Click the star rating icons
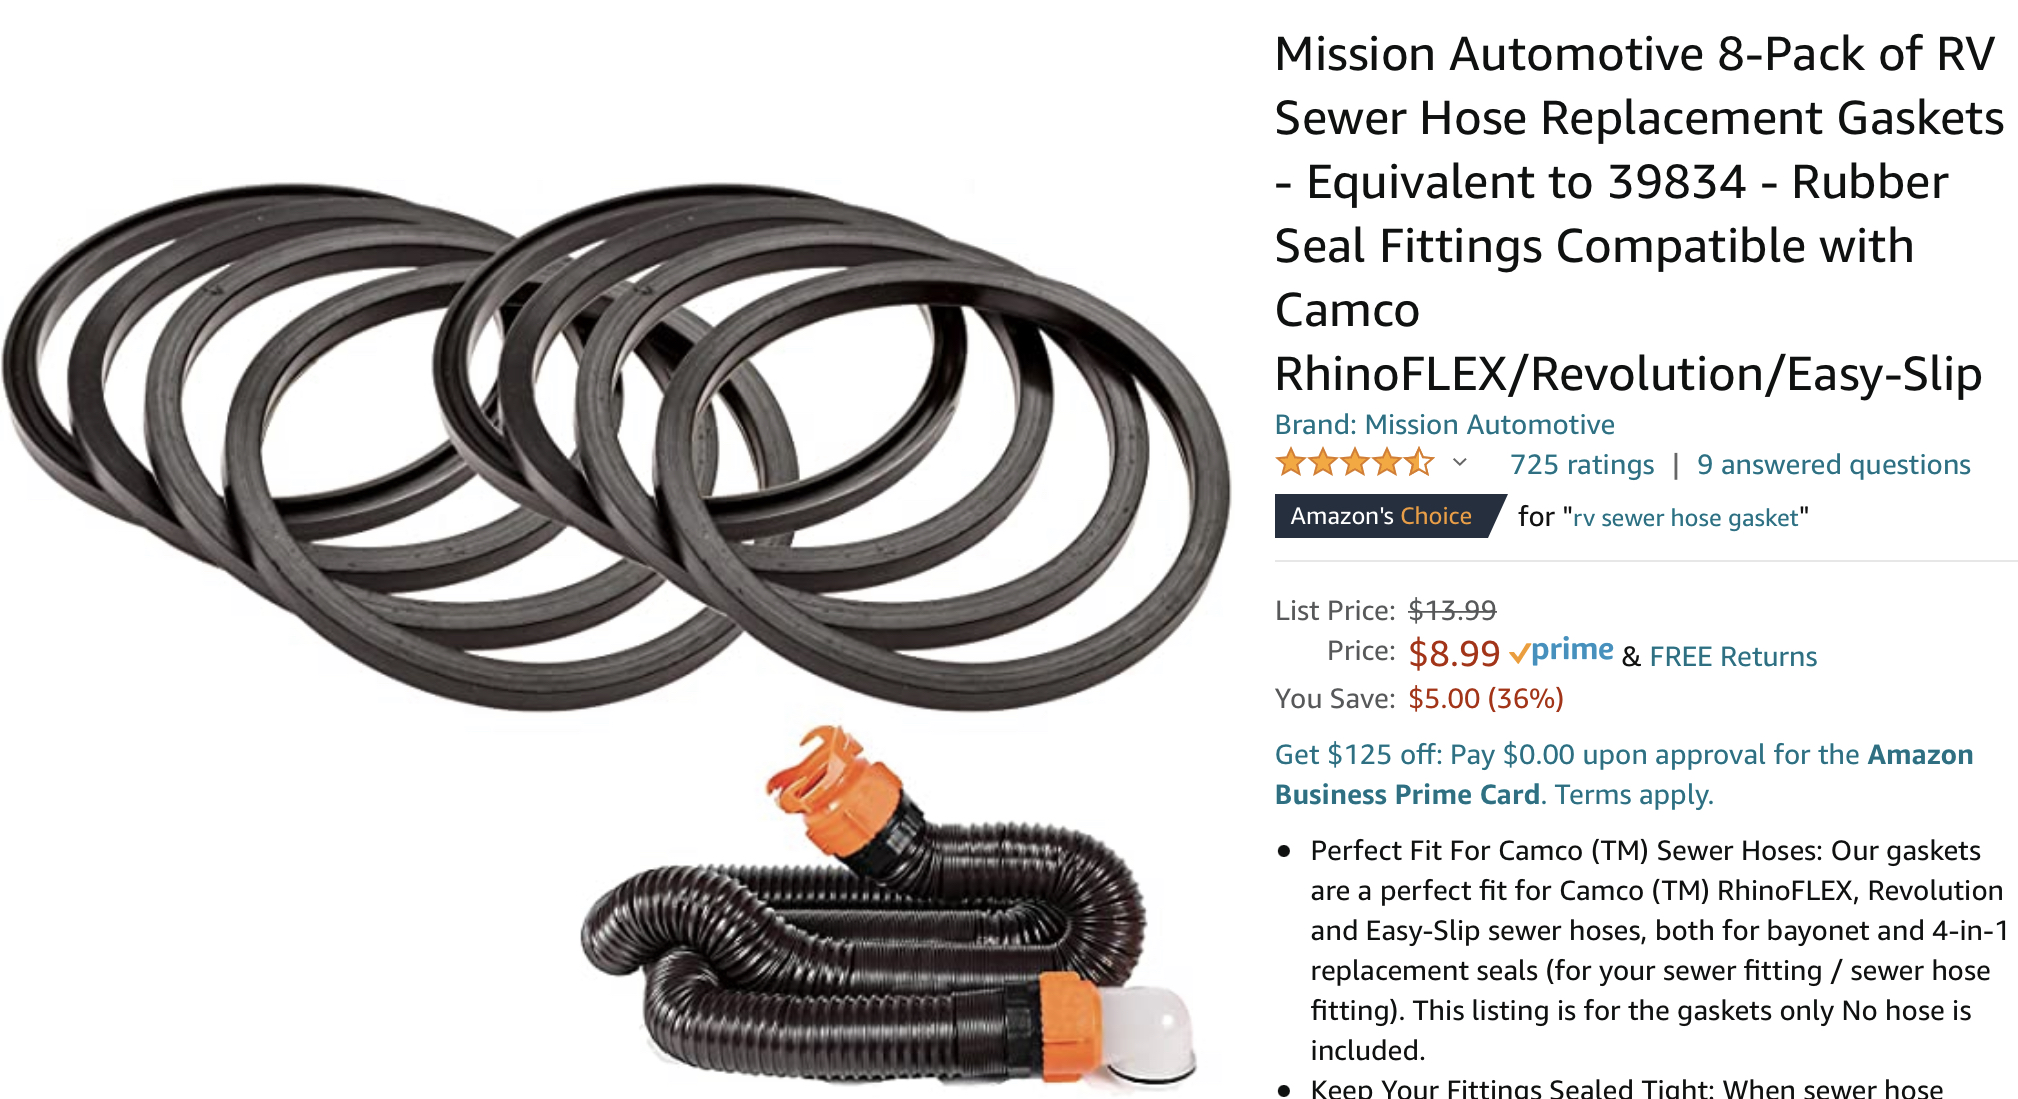The width and height of the screenshot is (2018, 1099). point(1354,463)
